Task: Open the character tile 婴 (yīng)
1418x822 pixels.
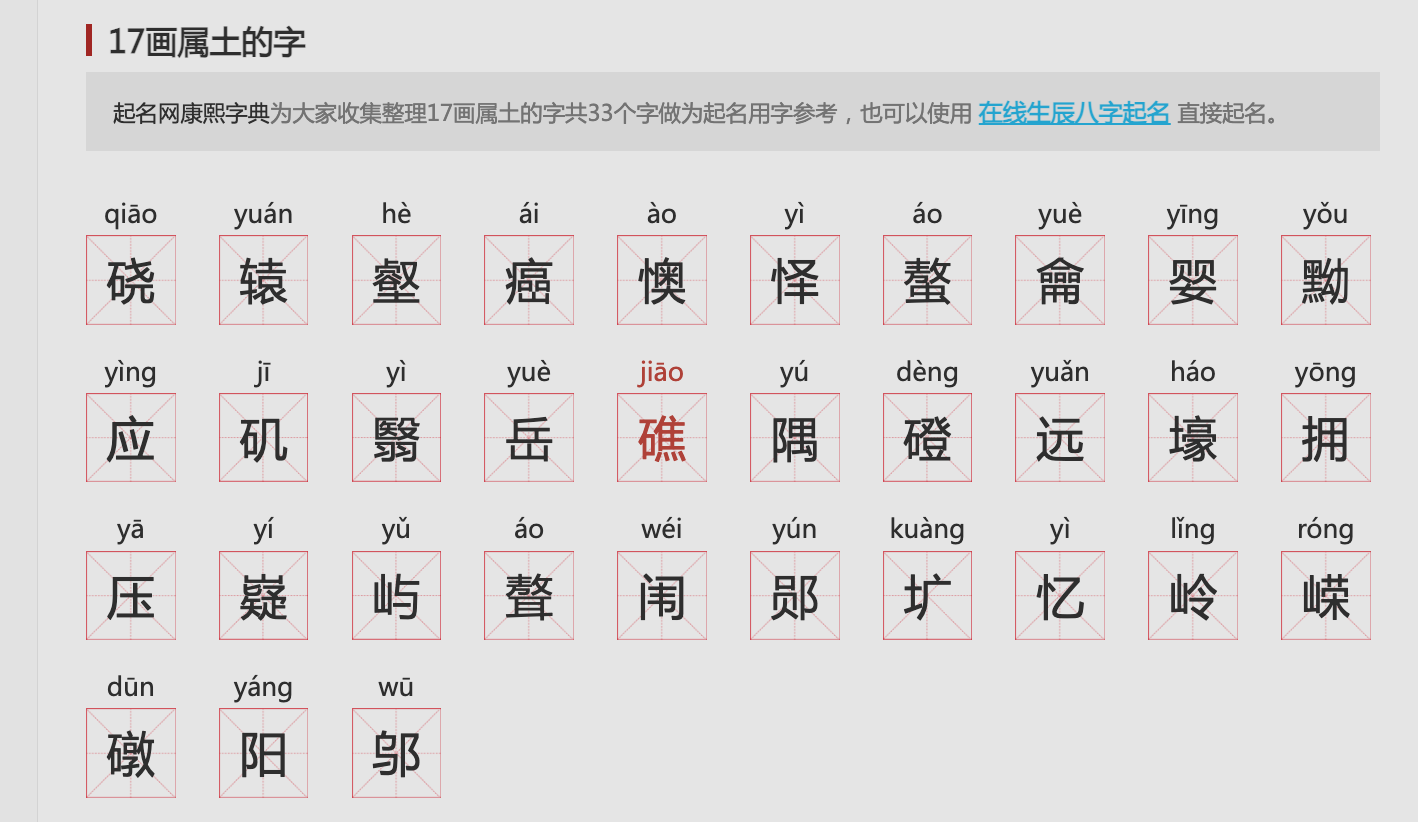Action: pos(1193,280)
